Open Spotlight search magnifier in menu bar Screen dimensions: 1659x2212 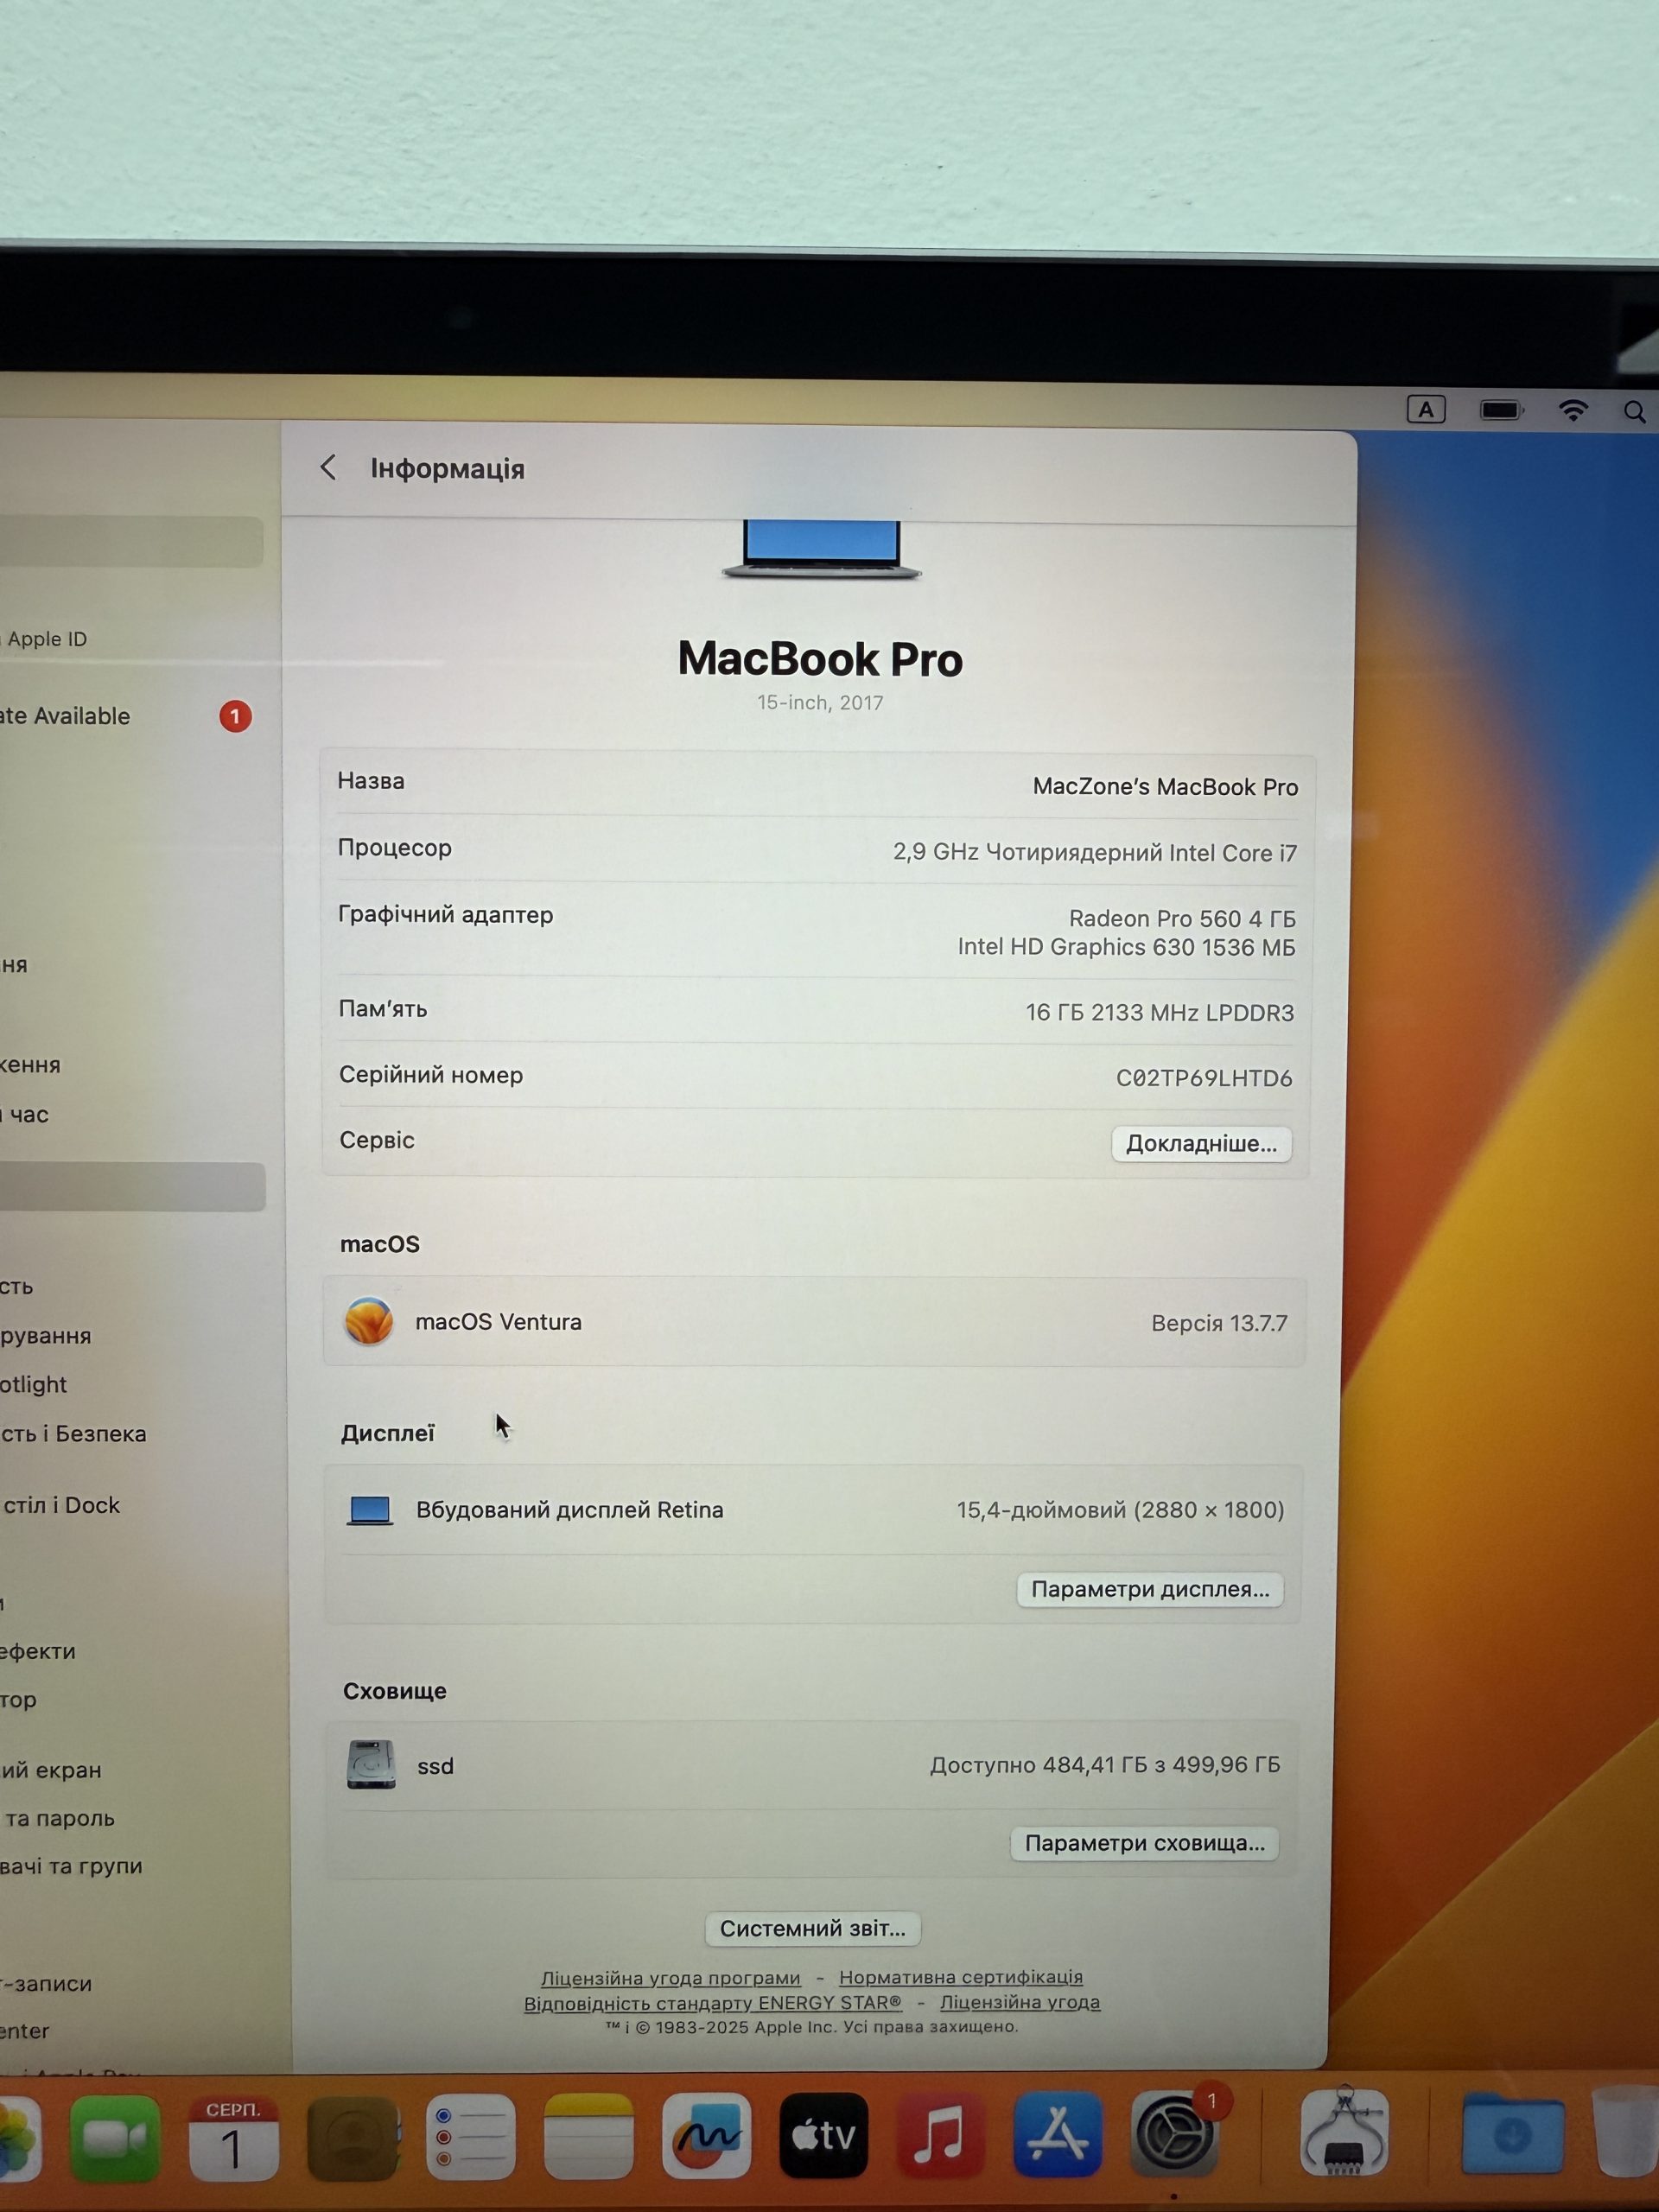point(1635,411)
